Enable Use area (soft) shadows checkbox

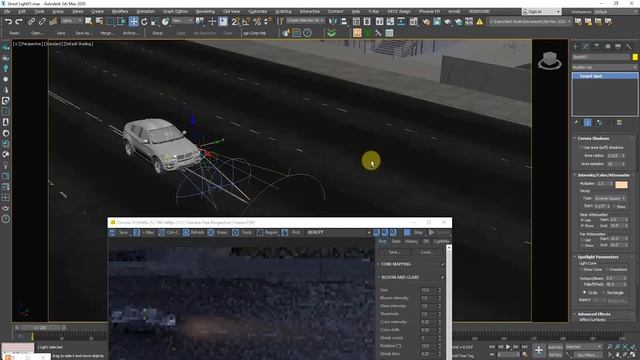[582, 147]
